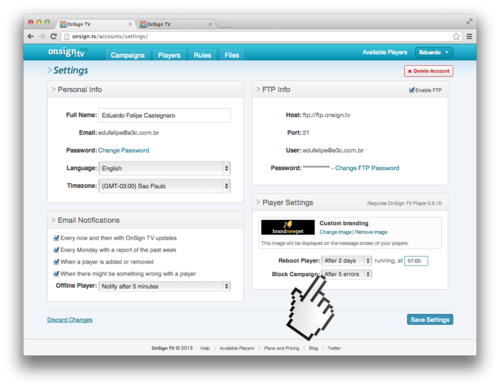Toggle the Enable FTP checkbox
The height and width of the screenshot is (388, 500).
tap(412, 90)
